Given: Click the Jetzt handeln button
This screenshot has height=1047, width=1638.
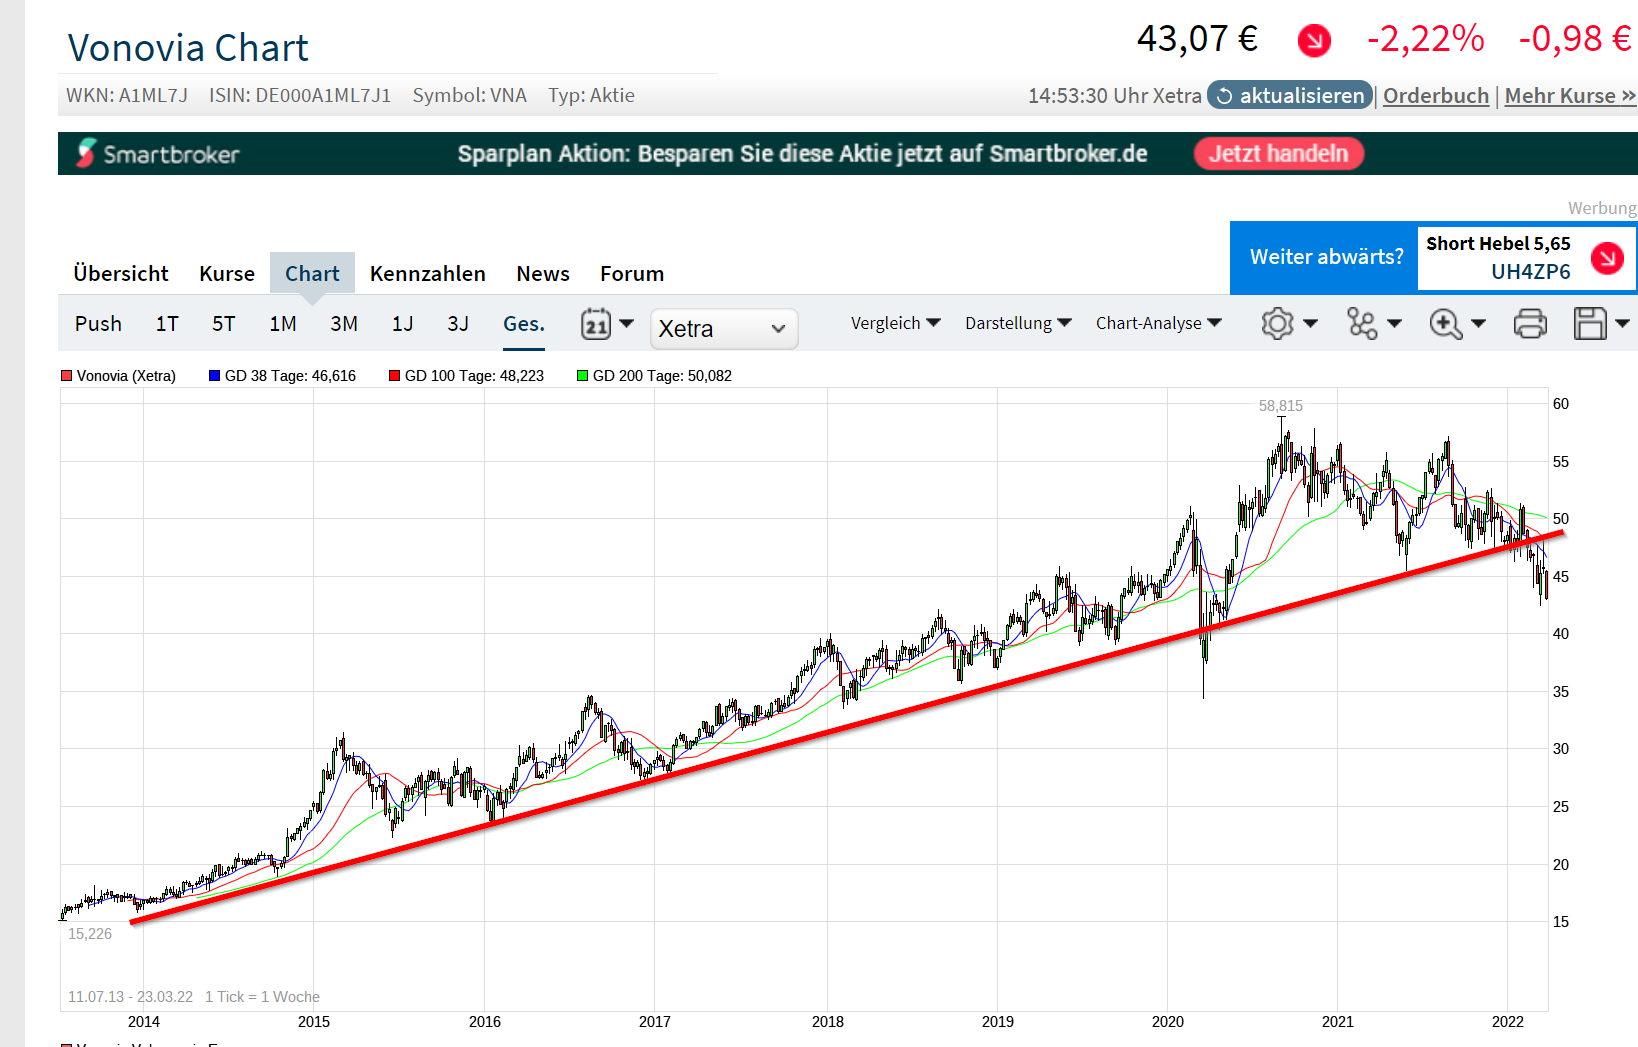Looking at the screenshot, I should pyautogui.click(x=1279, y=154).
